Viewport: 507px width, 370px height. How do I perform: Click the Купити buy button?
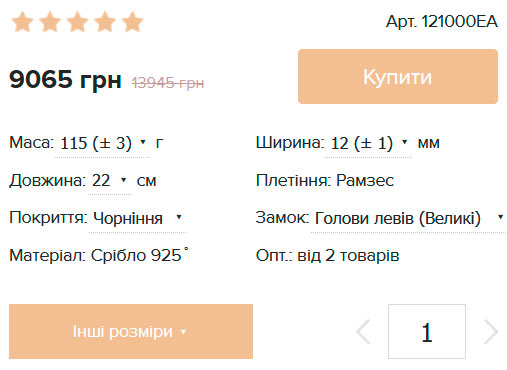coord(398,76)
